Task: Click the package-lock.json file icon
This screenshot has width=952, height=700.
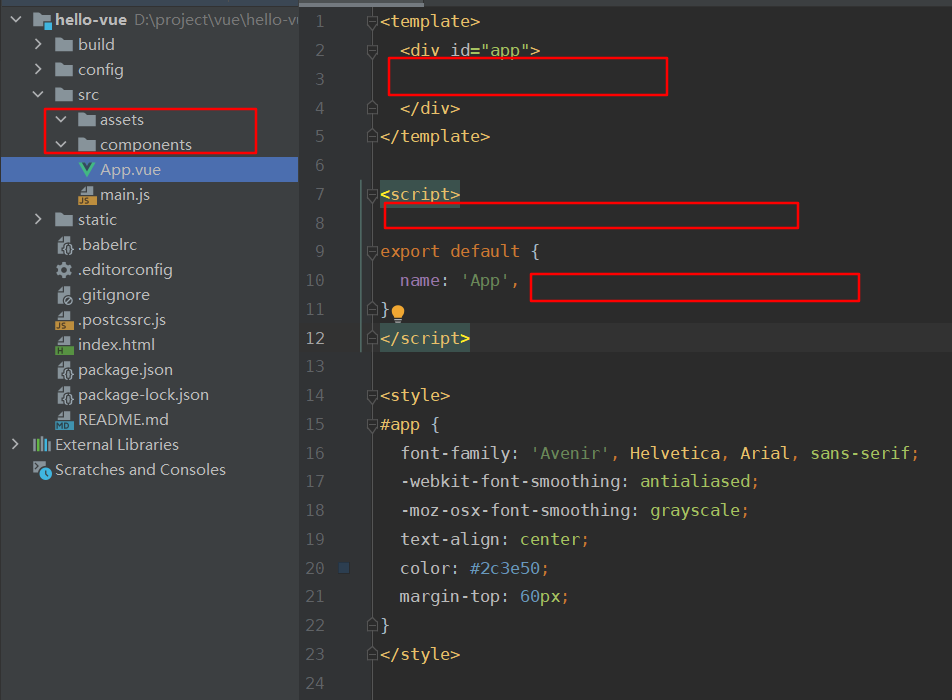Action: click(x=65, y=395)
